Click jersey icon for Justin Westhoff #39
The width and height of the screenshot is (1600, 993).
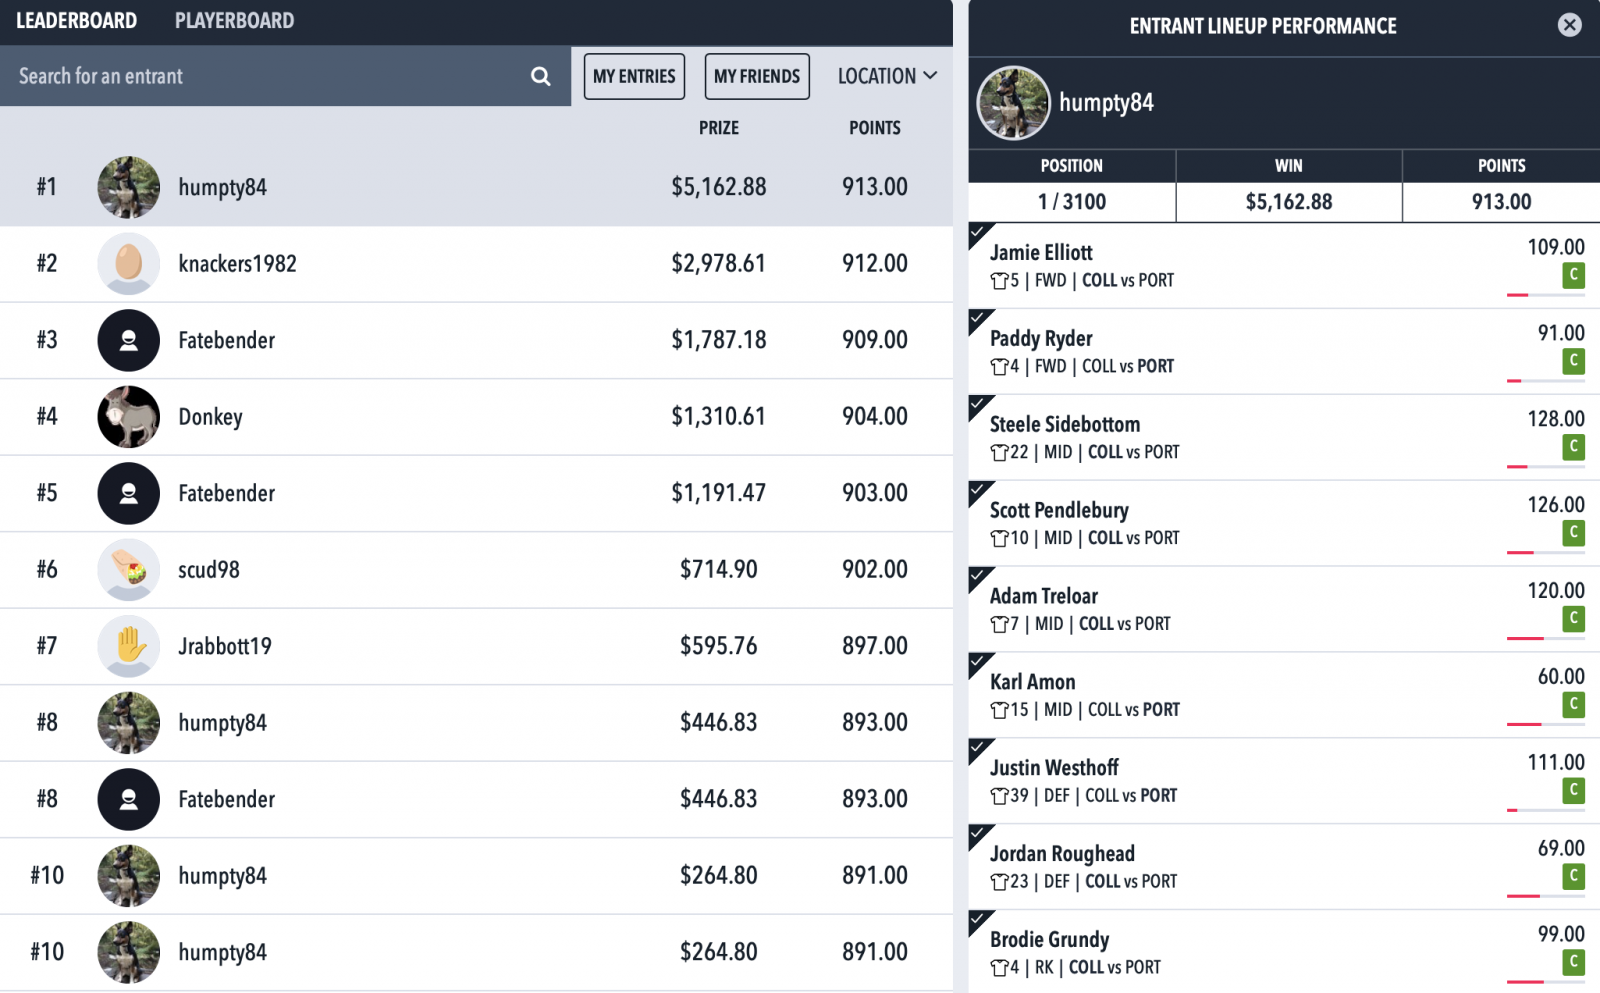(x=999, y=797)
